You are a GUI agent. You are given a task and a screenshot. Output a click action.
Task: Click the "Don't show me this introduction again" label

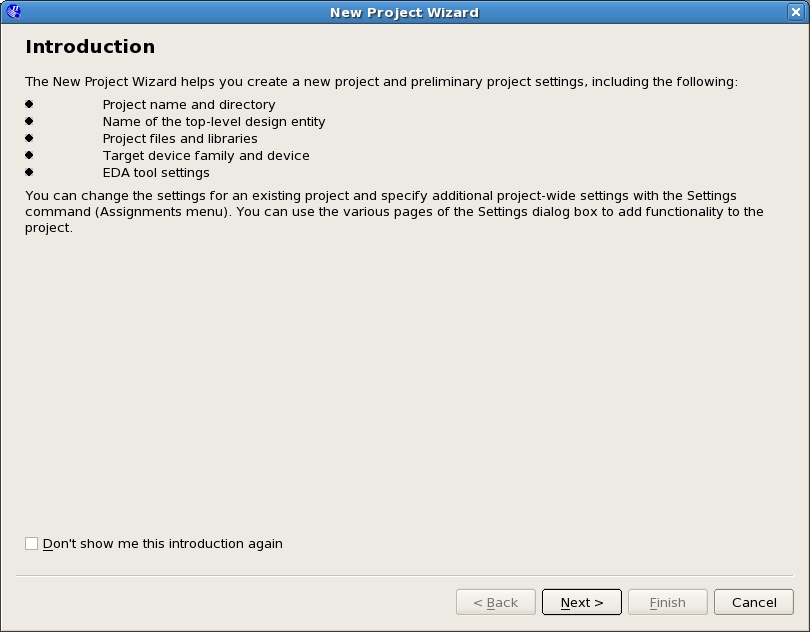(x=163, y=544)
